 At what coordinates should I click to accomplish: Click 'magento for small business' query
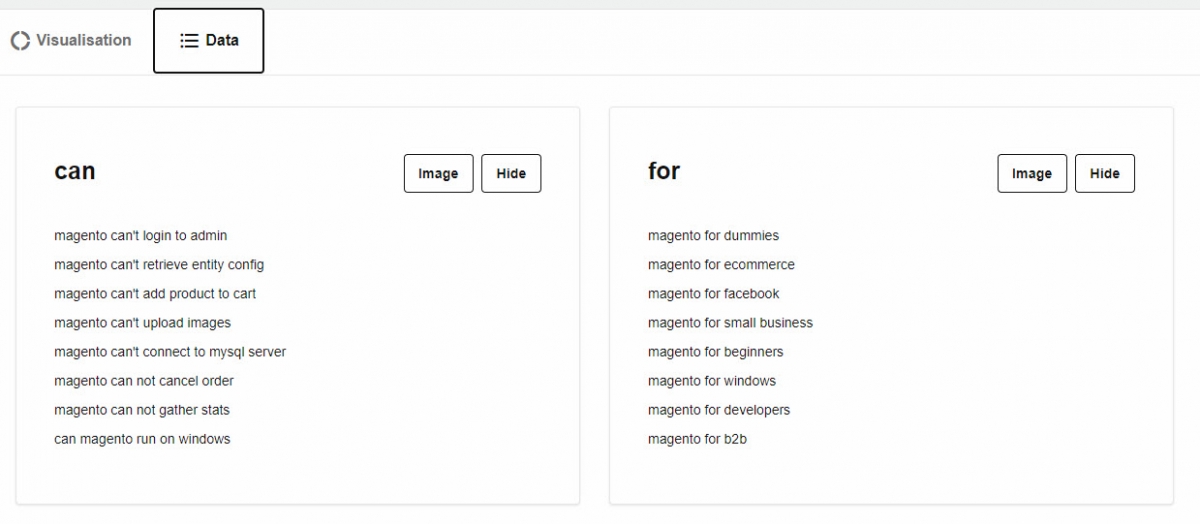730,323
